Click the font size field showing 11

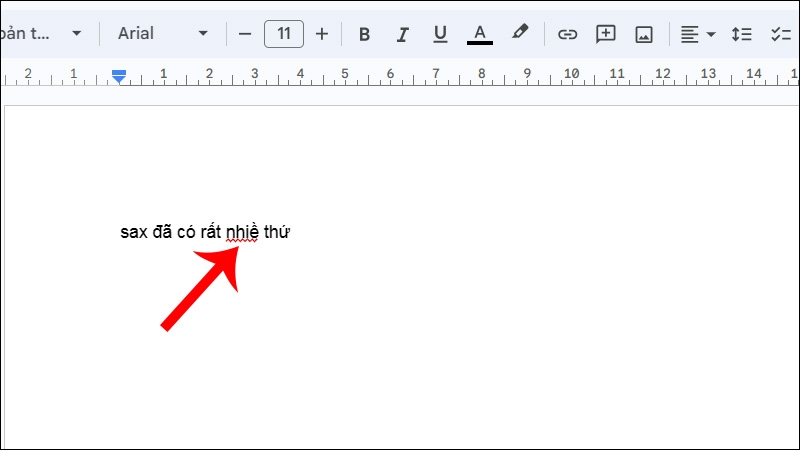[x=284, y=34]
